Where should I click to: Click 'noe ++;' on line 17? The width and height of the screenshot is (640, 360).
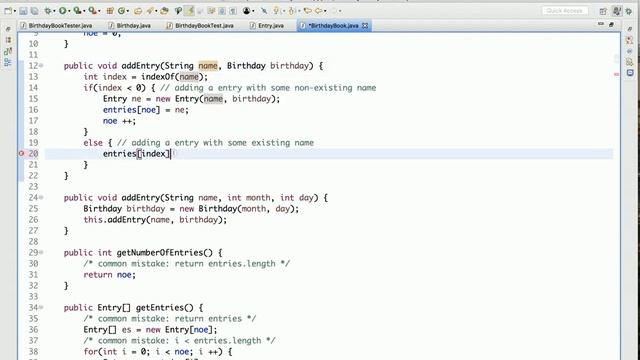[119, 121]
